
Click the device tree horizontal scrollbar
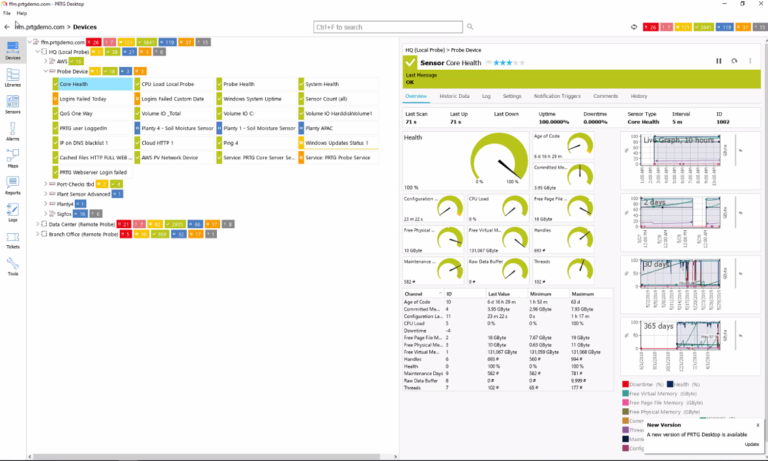coord(204,457)
